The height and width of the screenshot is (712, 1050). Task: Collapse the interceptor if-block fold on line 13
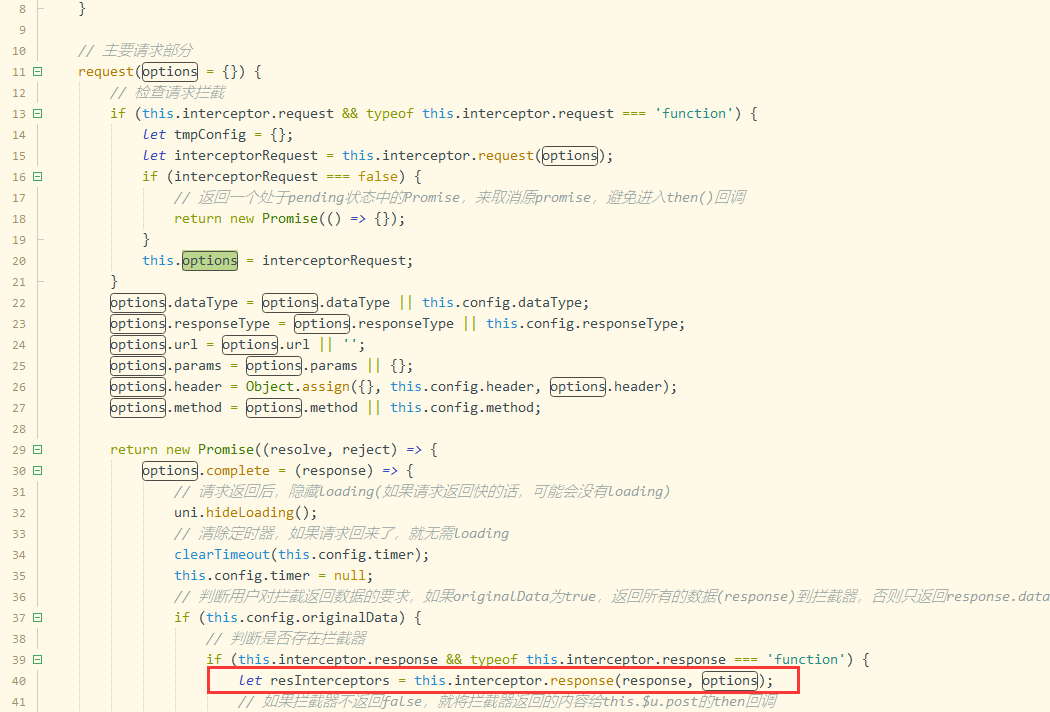tap(37, 114)
